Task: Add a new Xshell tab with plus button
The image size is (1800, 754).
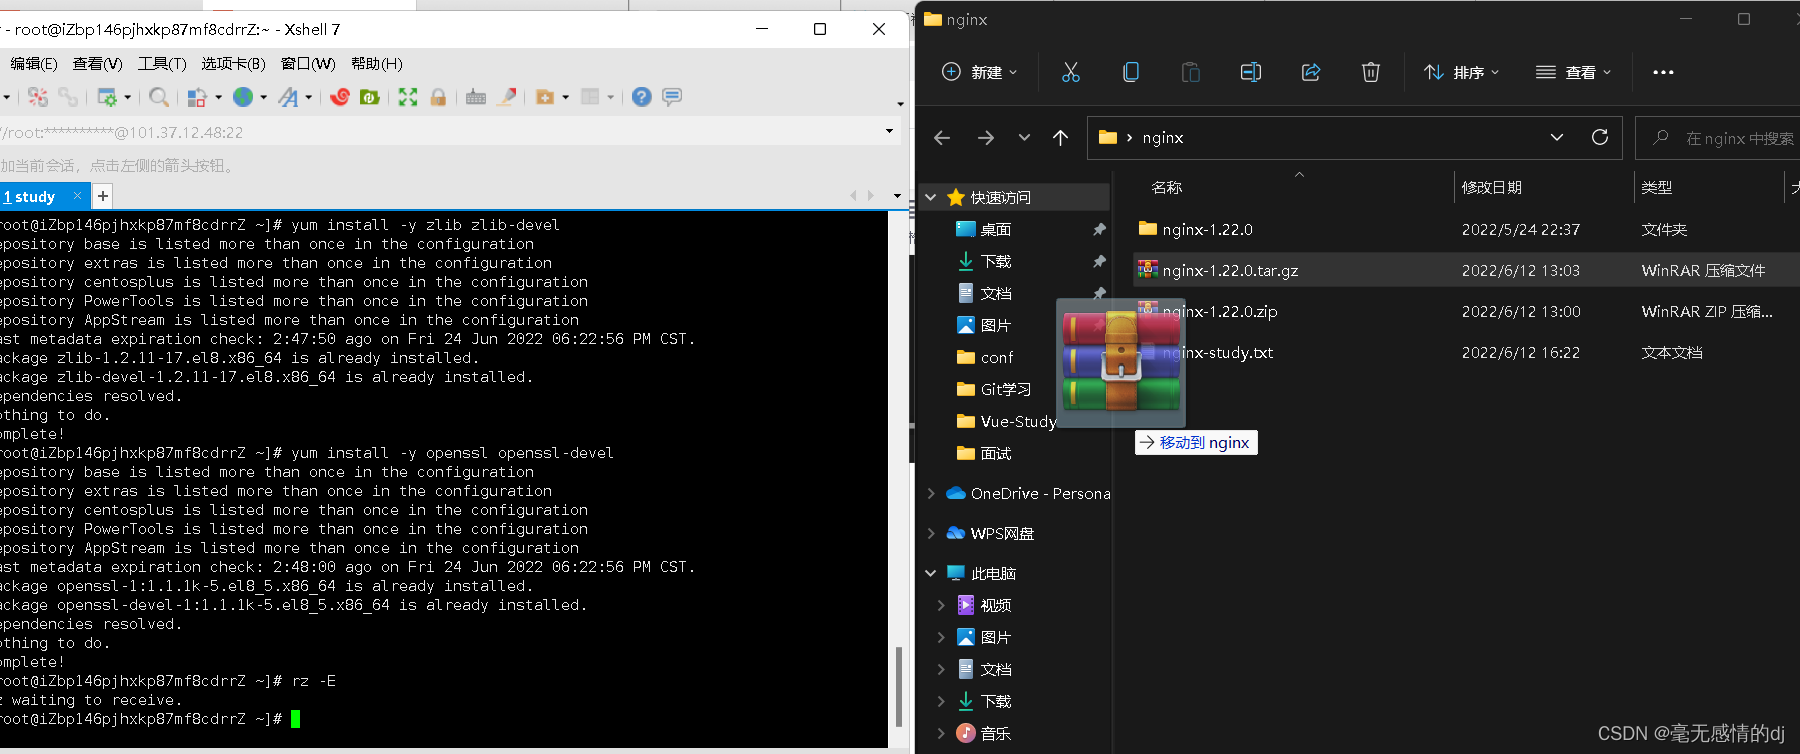Action: tap(102, 196)
